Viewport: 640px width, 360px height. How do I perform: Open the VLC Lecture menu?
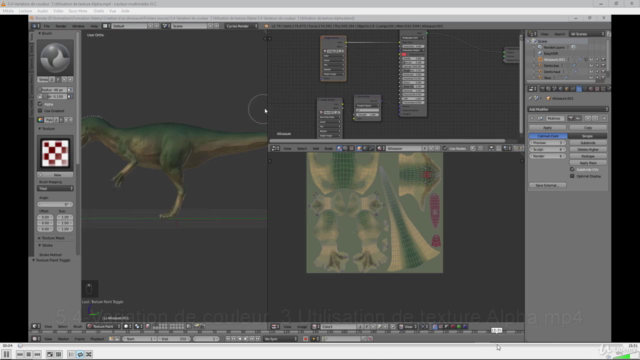click(25, 11)
